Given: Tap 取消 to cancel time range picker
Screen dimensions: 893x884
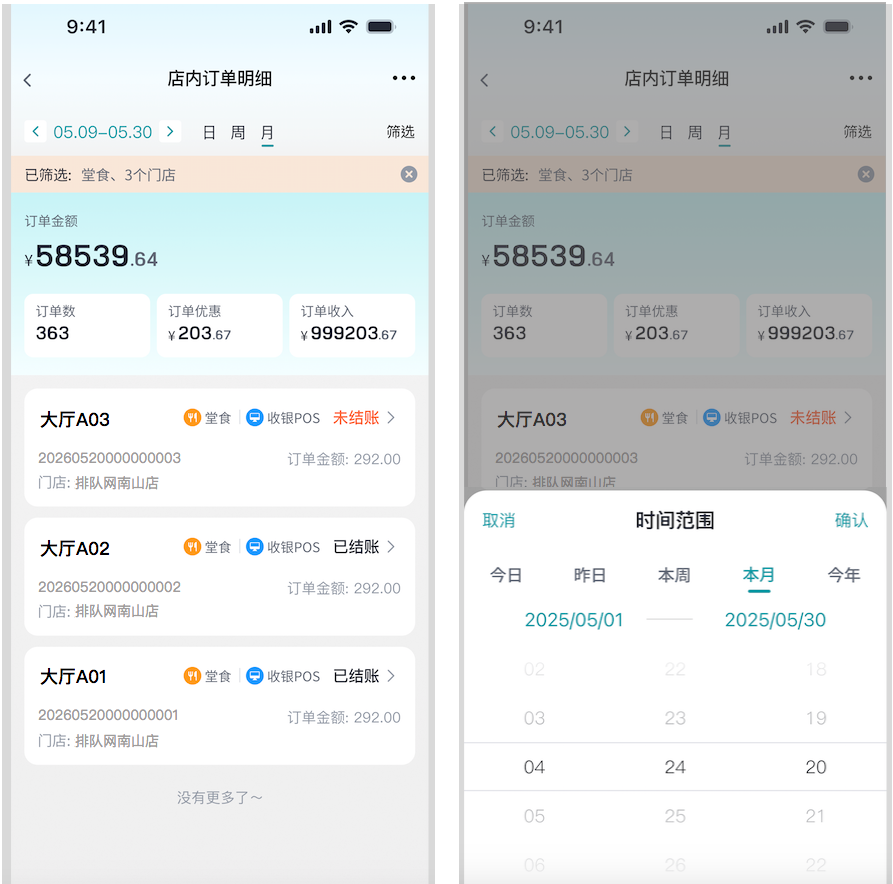Looking at the screenshot, I should click(x=499, y=520).
